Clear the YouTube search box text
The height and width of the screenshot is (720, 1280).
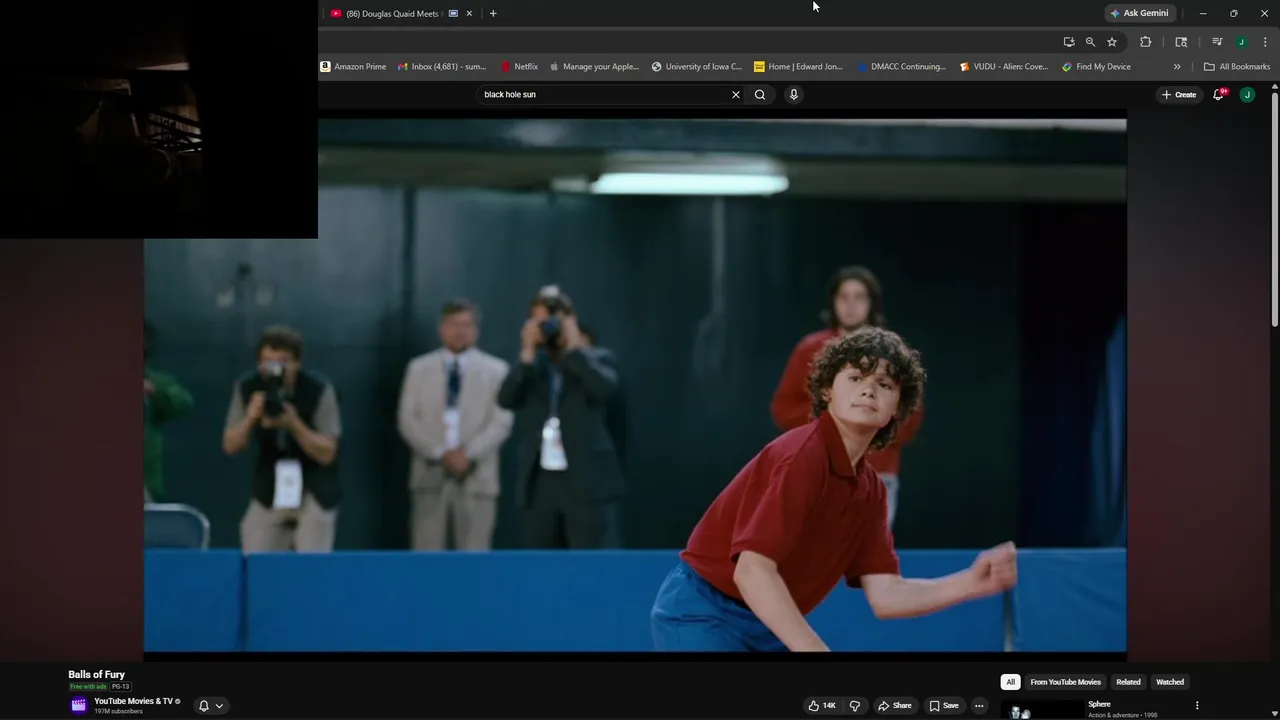736,95
